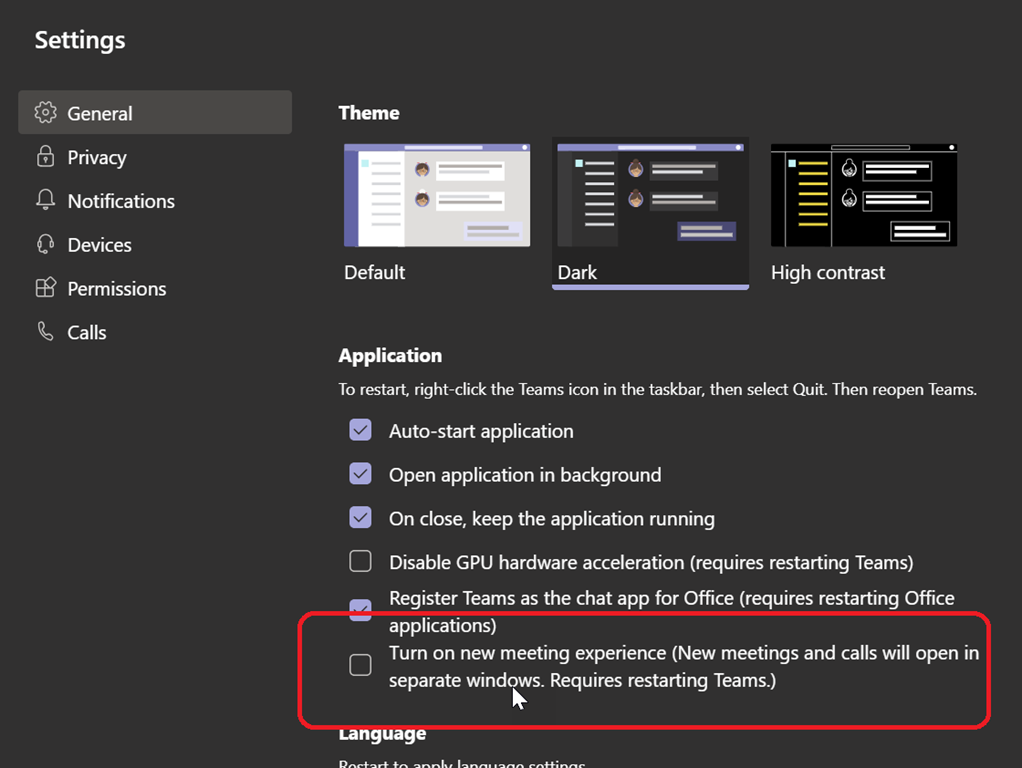Pick the High contrast theme thumbnail
1022x768 pixels.
tap(863, 195)
